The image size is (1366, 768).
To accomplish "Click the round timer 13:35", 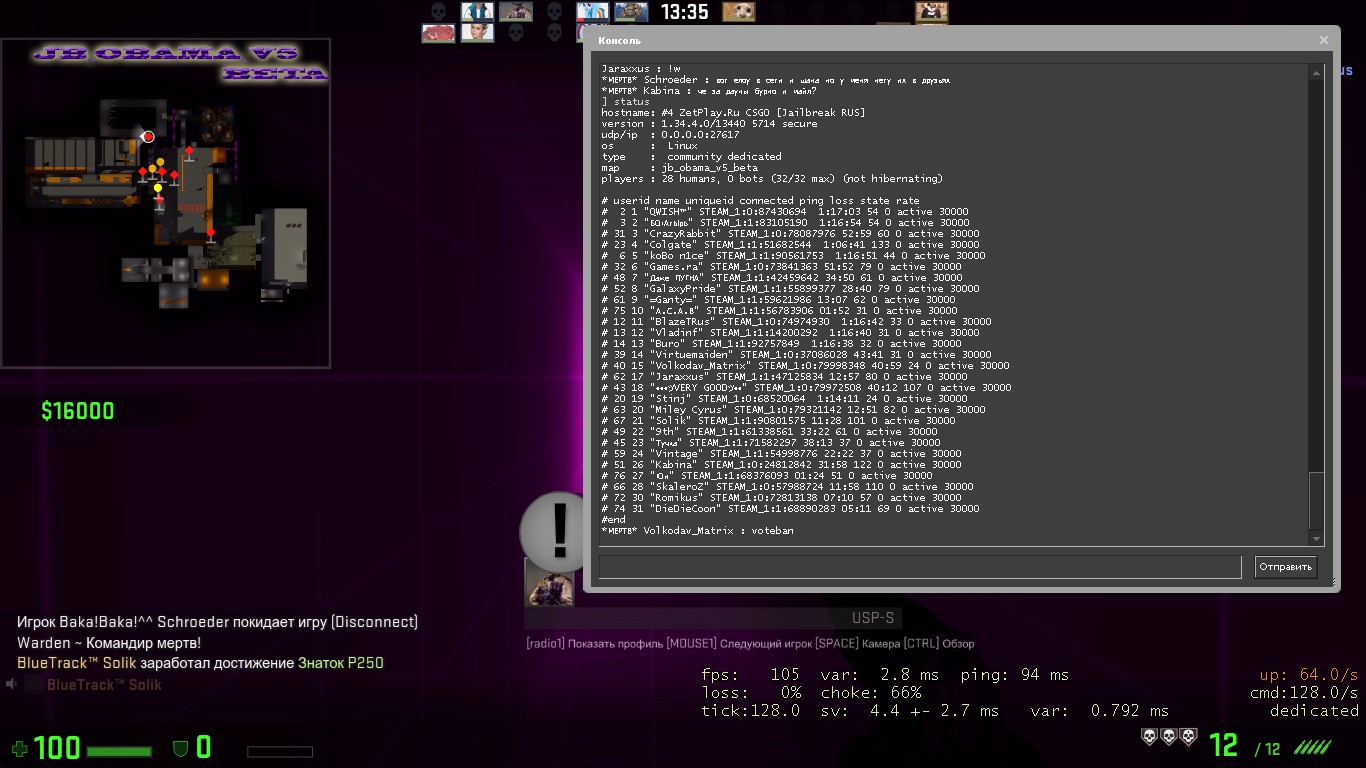I will (x=684, y=12).
